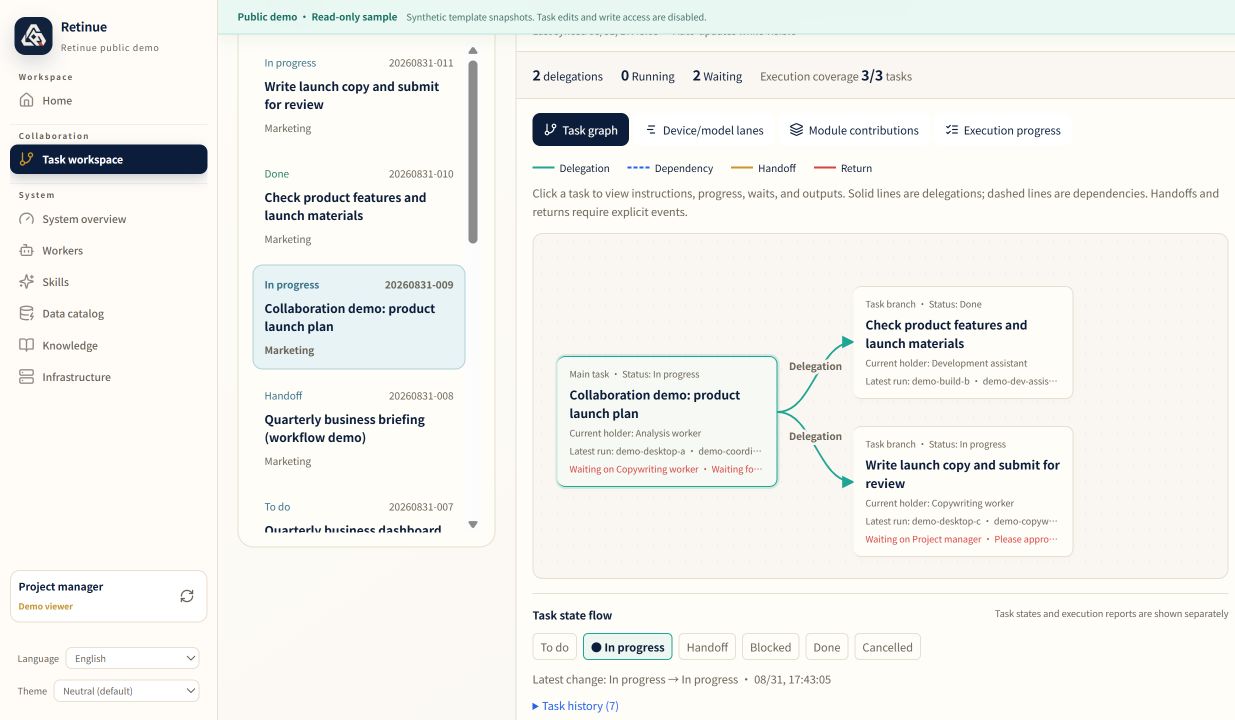Select task 20260831-009 Collaboration demo
Screen dimensions: 1235x720
click(x=359, y=317)
